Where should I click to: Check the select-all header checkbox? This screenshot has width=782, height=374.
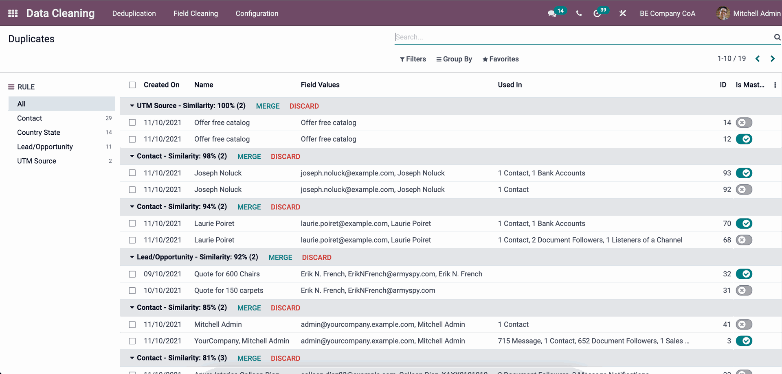pyautogui.click(x=132, y=85)
